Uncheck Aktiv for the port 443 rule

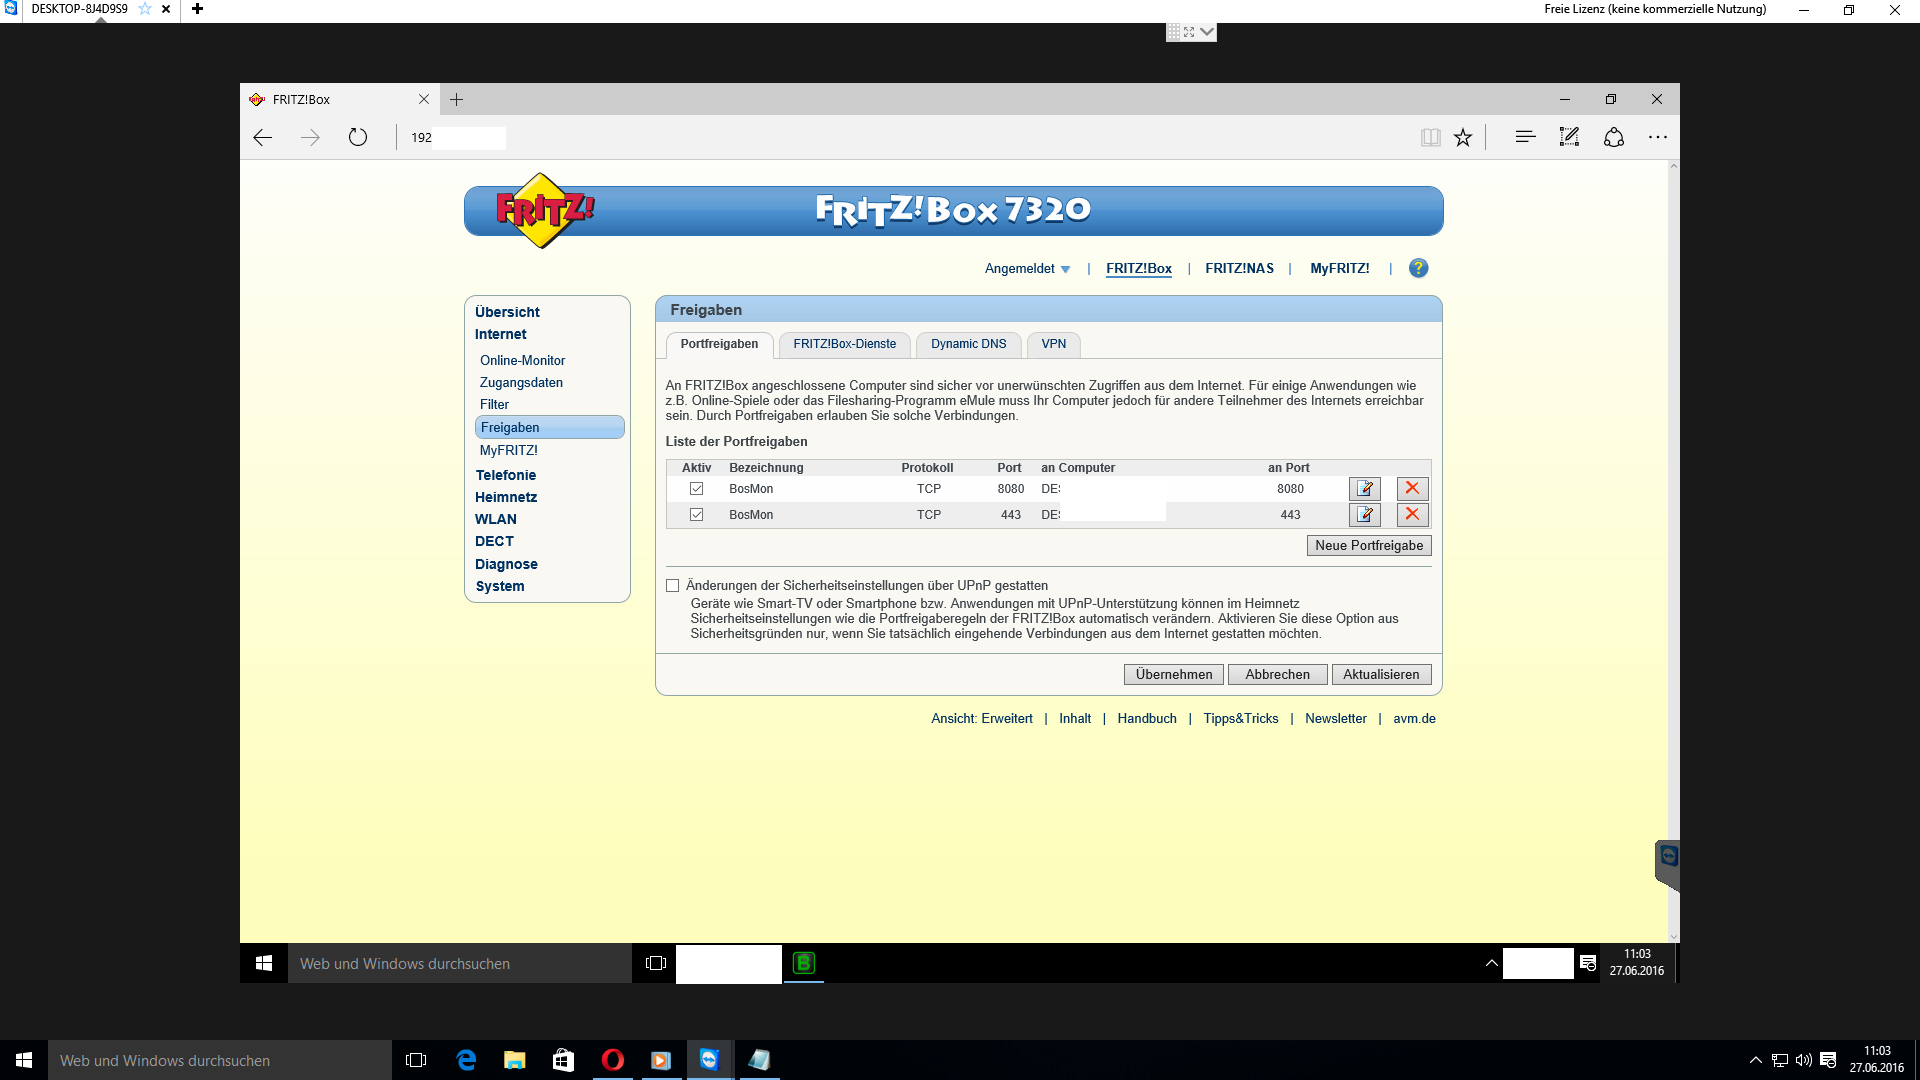(x=697, y=515)
